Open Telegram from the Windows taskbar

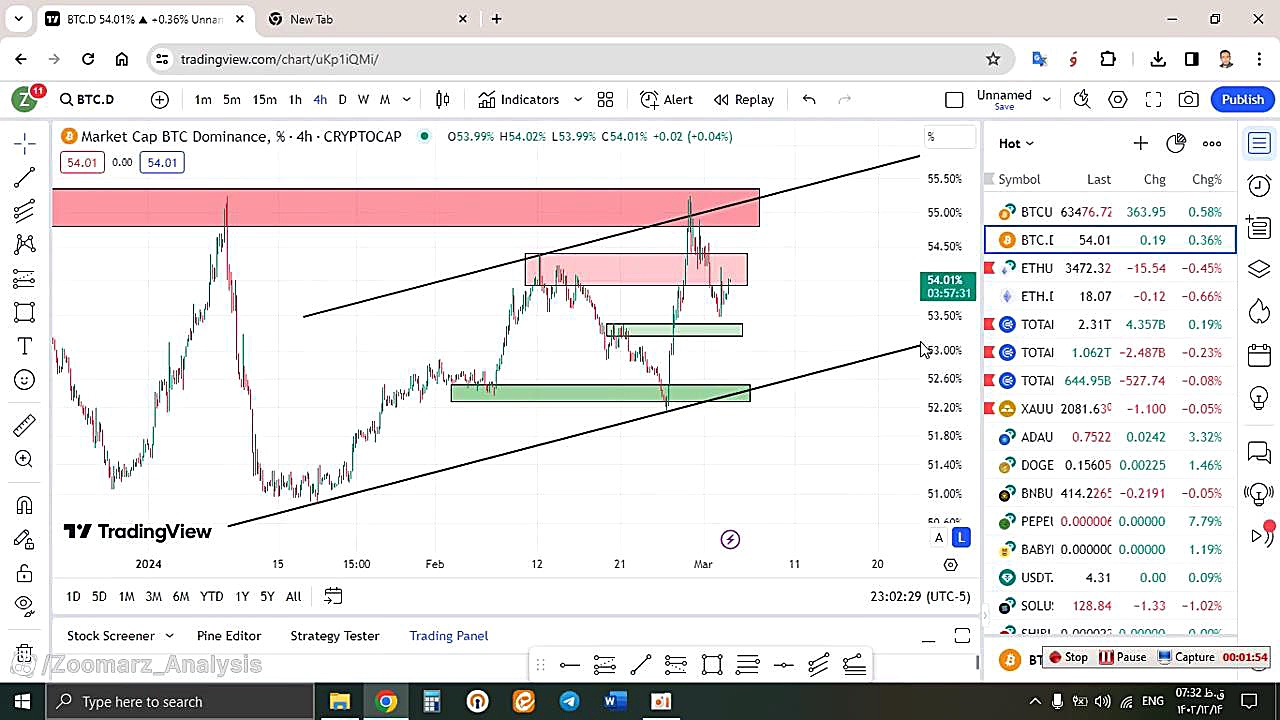(x=569, y=701)
